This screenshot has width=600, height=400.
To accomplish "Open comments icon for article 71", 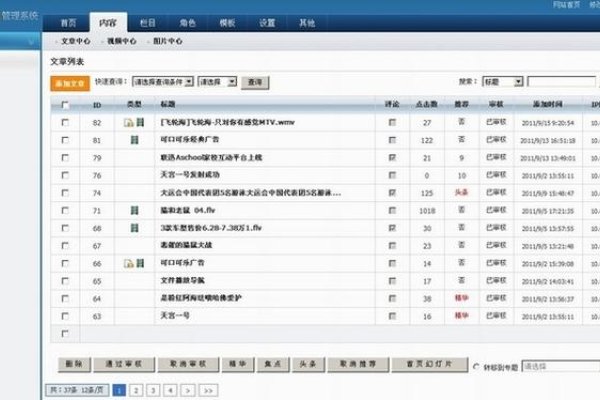I will point(392,211).
